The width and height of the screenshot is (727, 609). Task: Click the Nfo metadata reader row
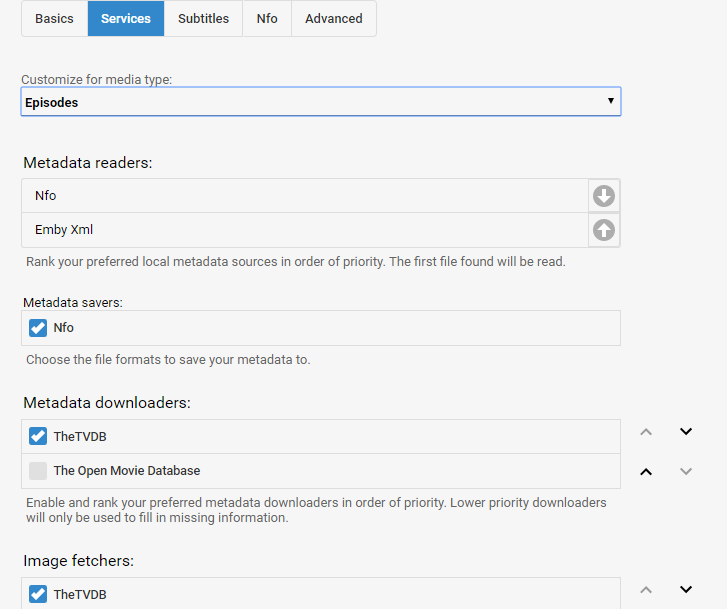pos(300,196)
